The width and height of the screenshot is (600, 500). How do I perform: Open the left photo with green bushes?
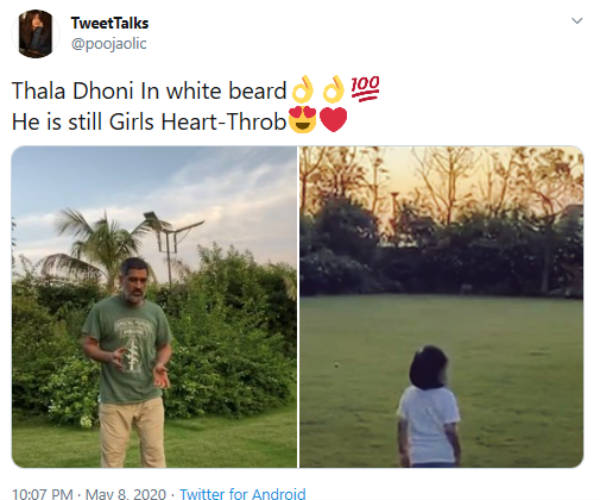pos(154,307)
